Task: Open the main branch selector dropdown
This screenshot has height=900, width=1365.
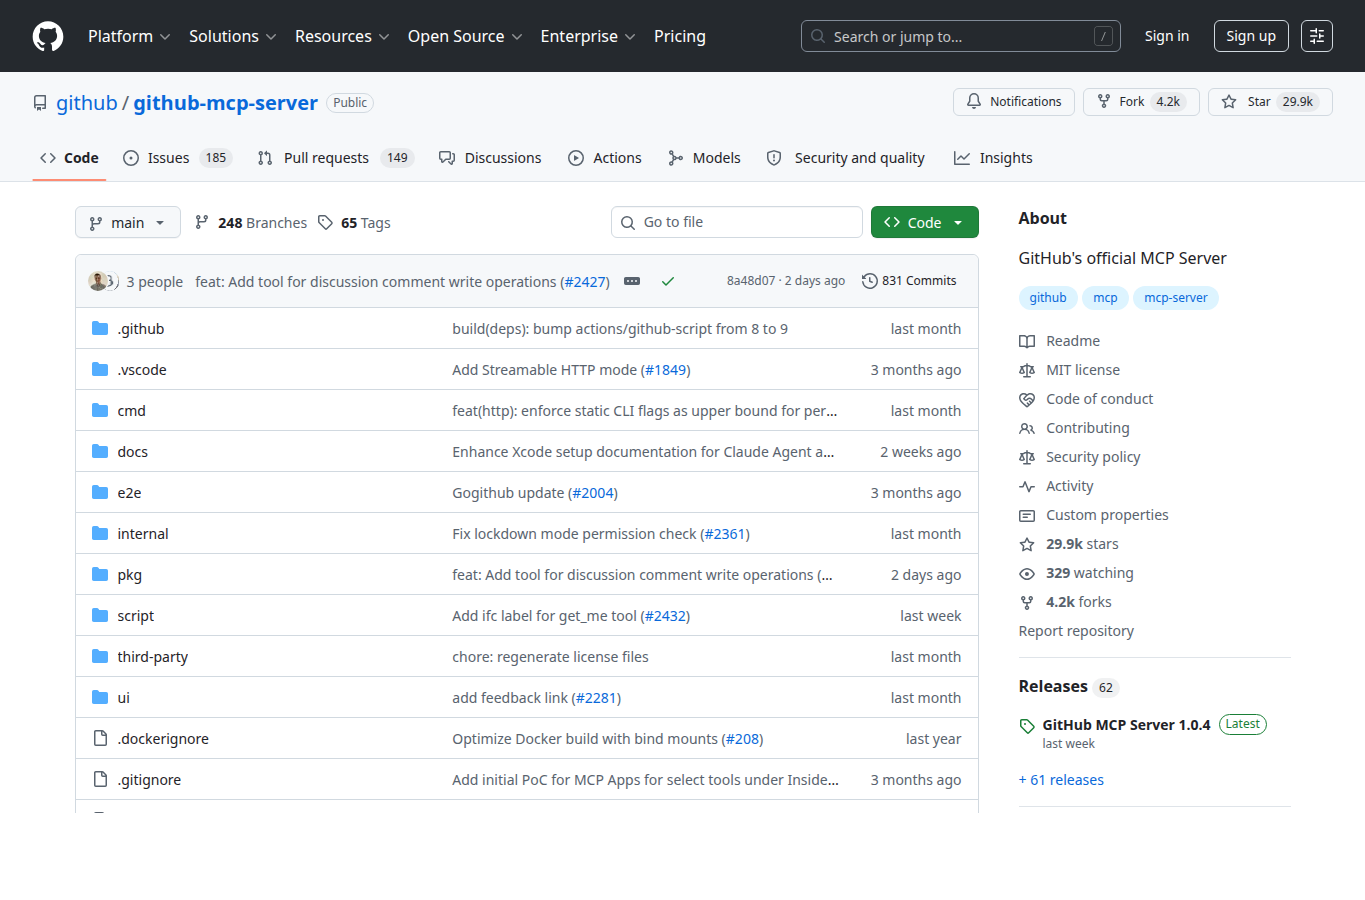Action: click(x=128, y=222)
